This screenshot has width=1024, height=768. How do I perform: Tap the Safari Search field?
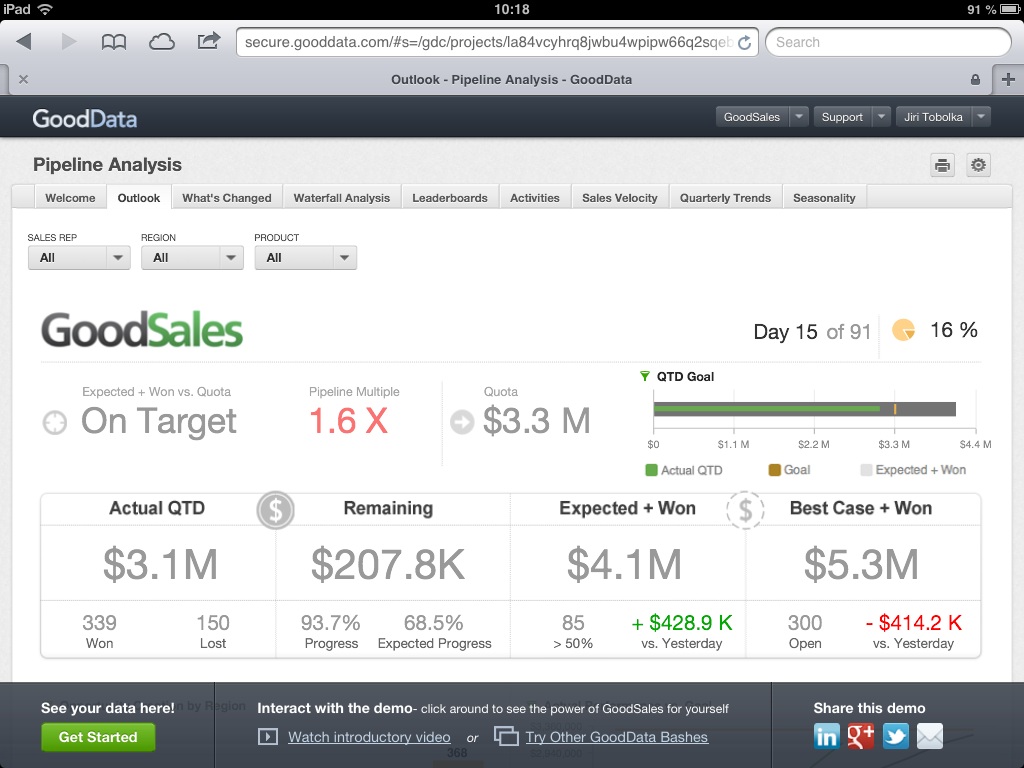(888, 42)
